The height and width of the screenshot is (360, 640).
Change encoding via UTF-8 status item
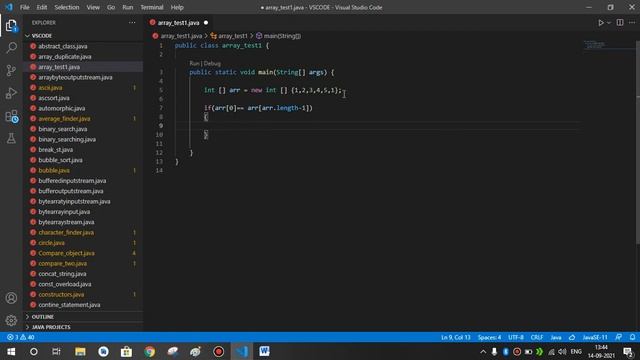[x=516, y=338]
